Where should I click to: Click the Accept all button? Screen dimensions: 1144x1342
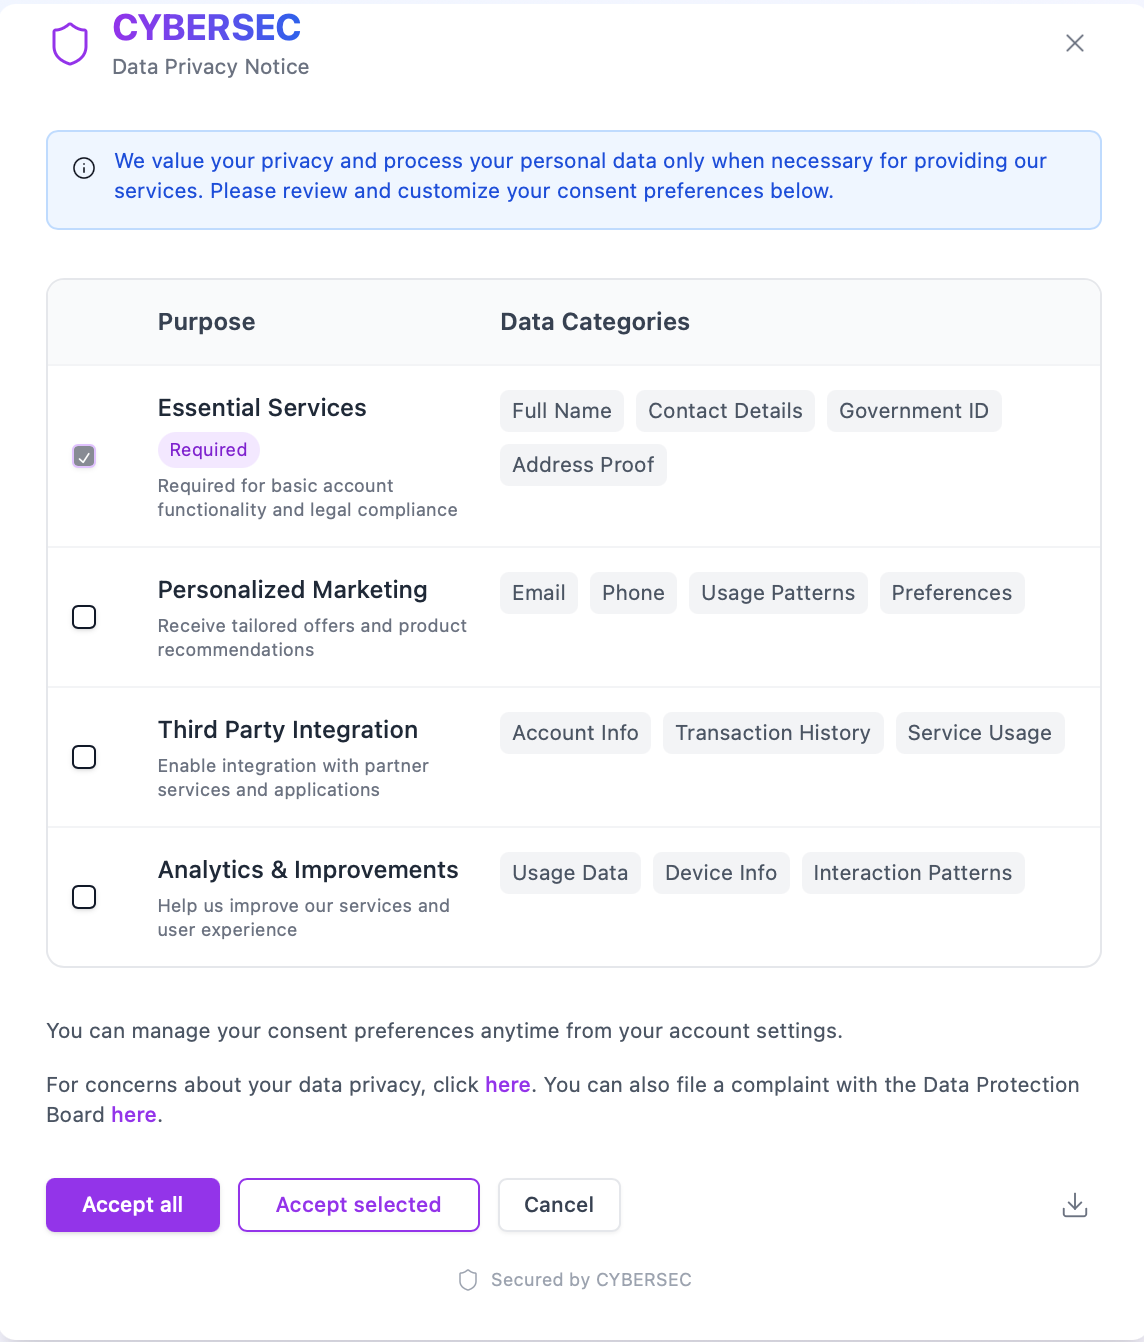click(133, 1205)
